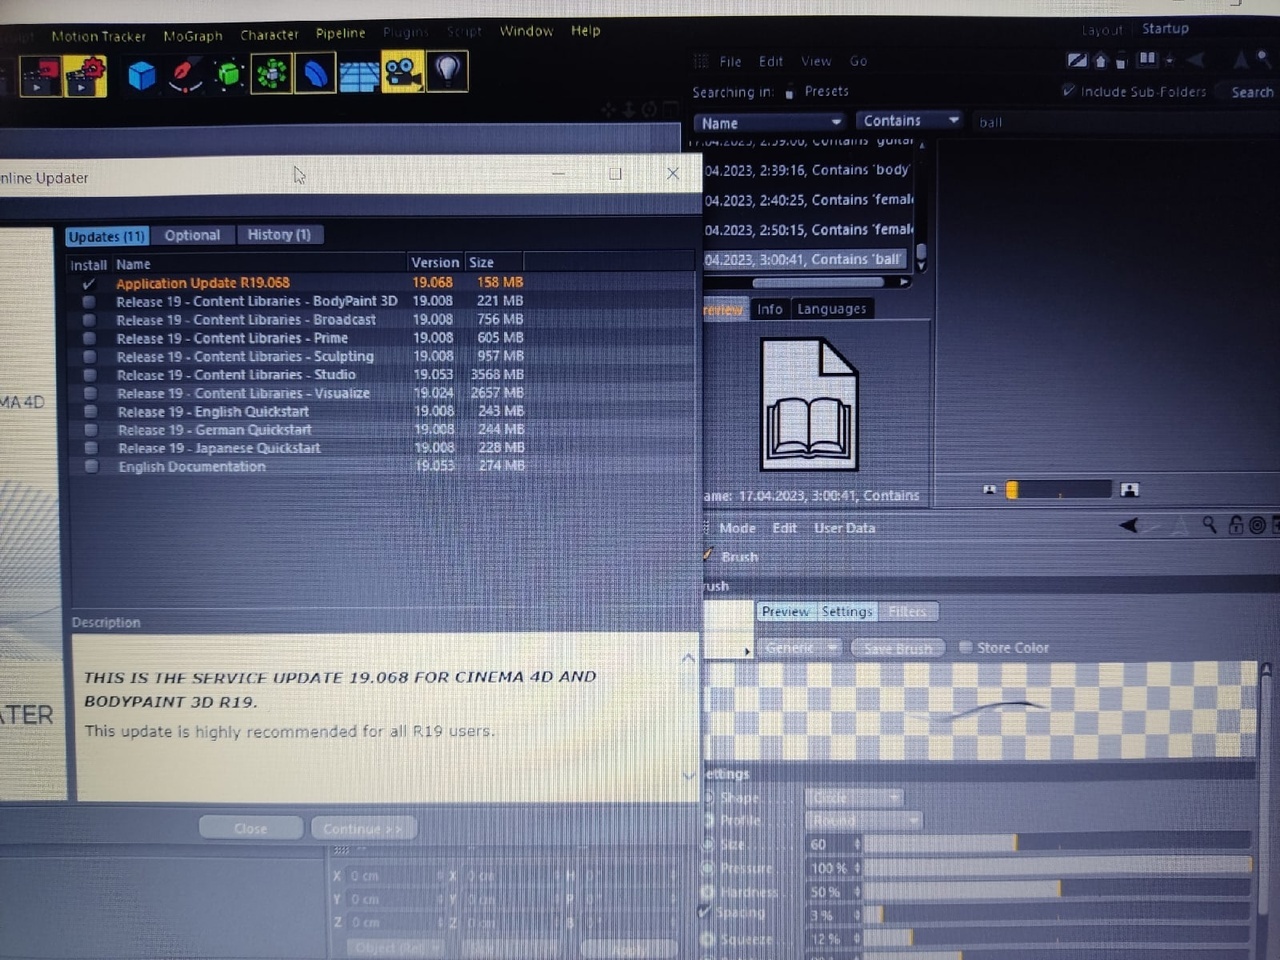Viewport: 1280px width, 960px height.
Task: Click the Content Browser up arrow
Action: tap(1240, 60)
